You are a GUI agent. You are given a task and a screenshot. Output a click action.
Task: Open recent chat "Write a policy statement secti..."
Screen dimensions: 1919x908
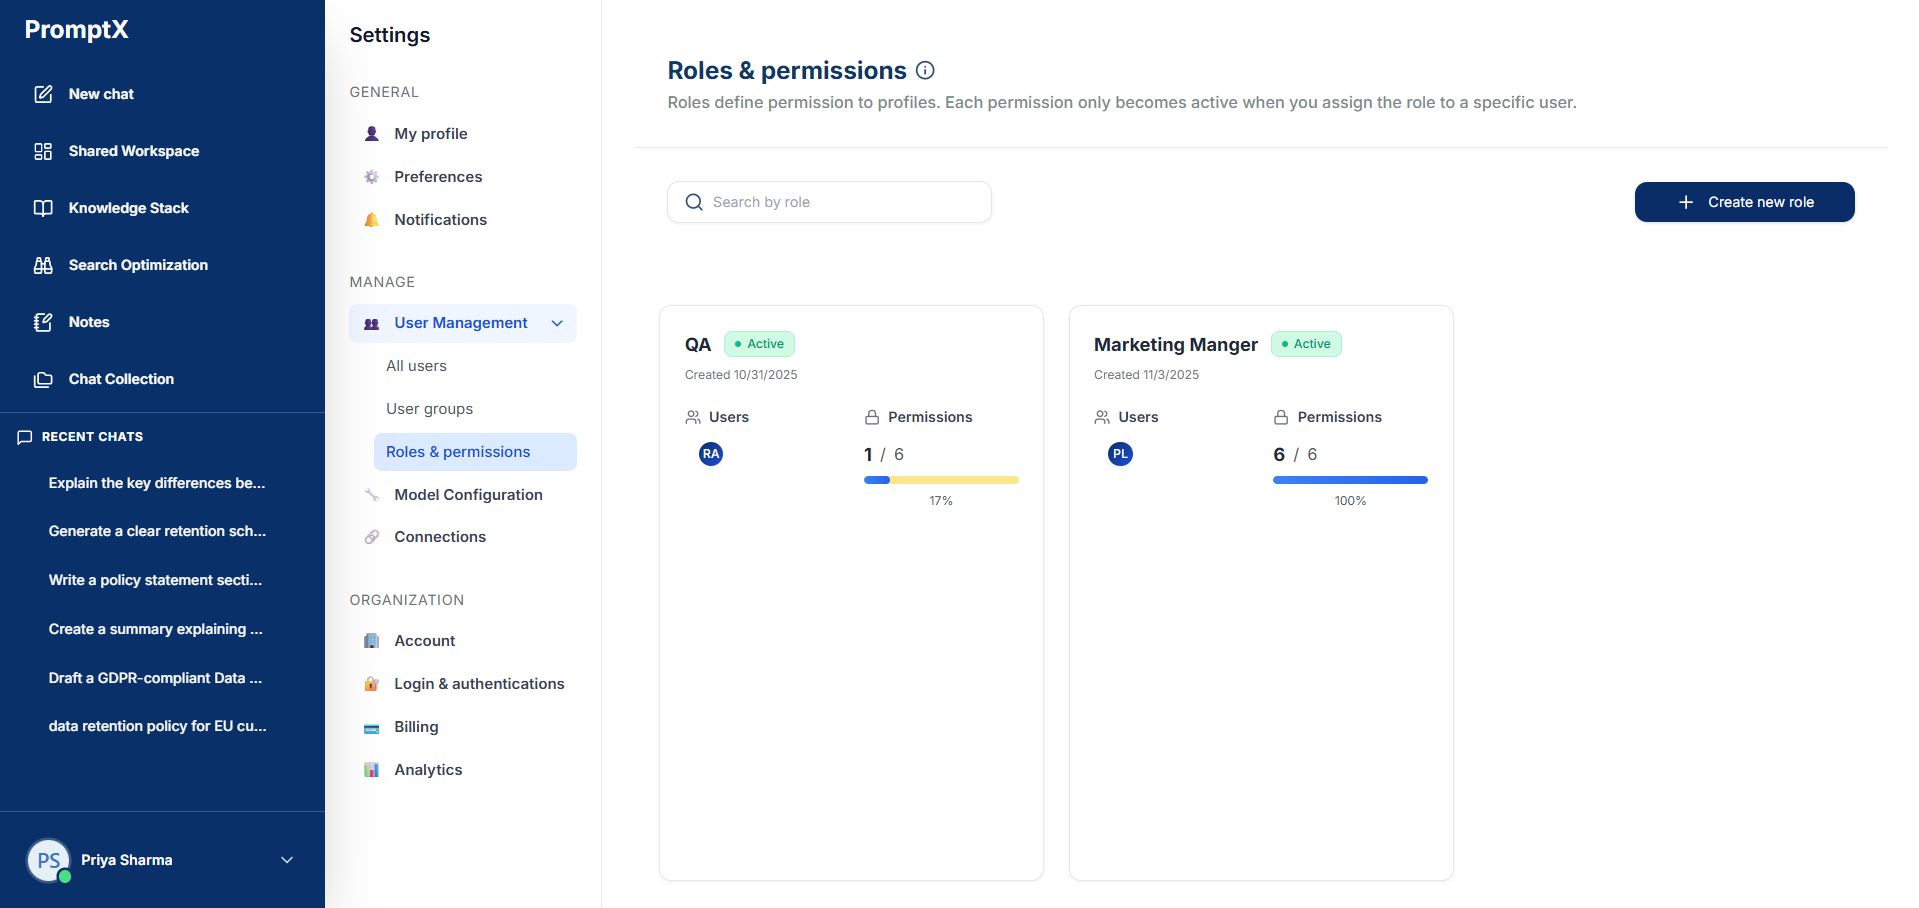pyautogui.click(x=155, y=580)
